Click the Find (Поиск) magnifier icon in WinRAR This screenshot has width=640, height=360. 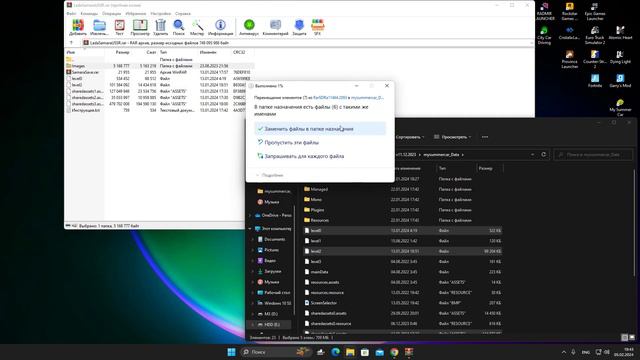(x=178, y=27)
